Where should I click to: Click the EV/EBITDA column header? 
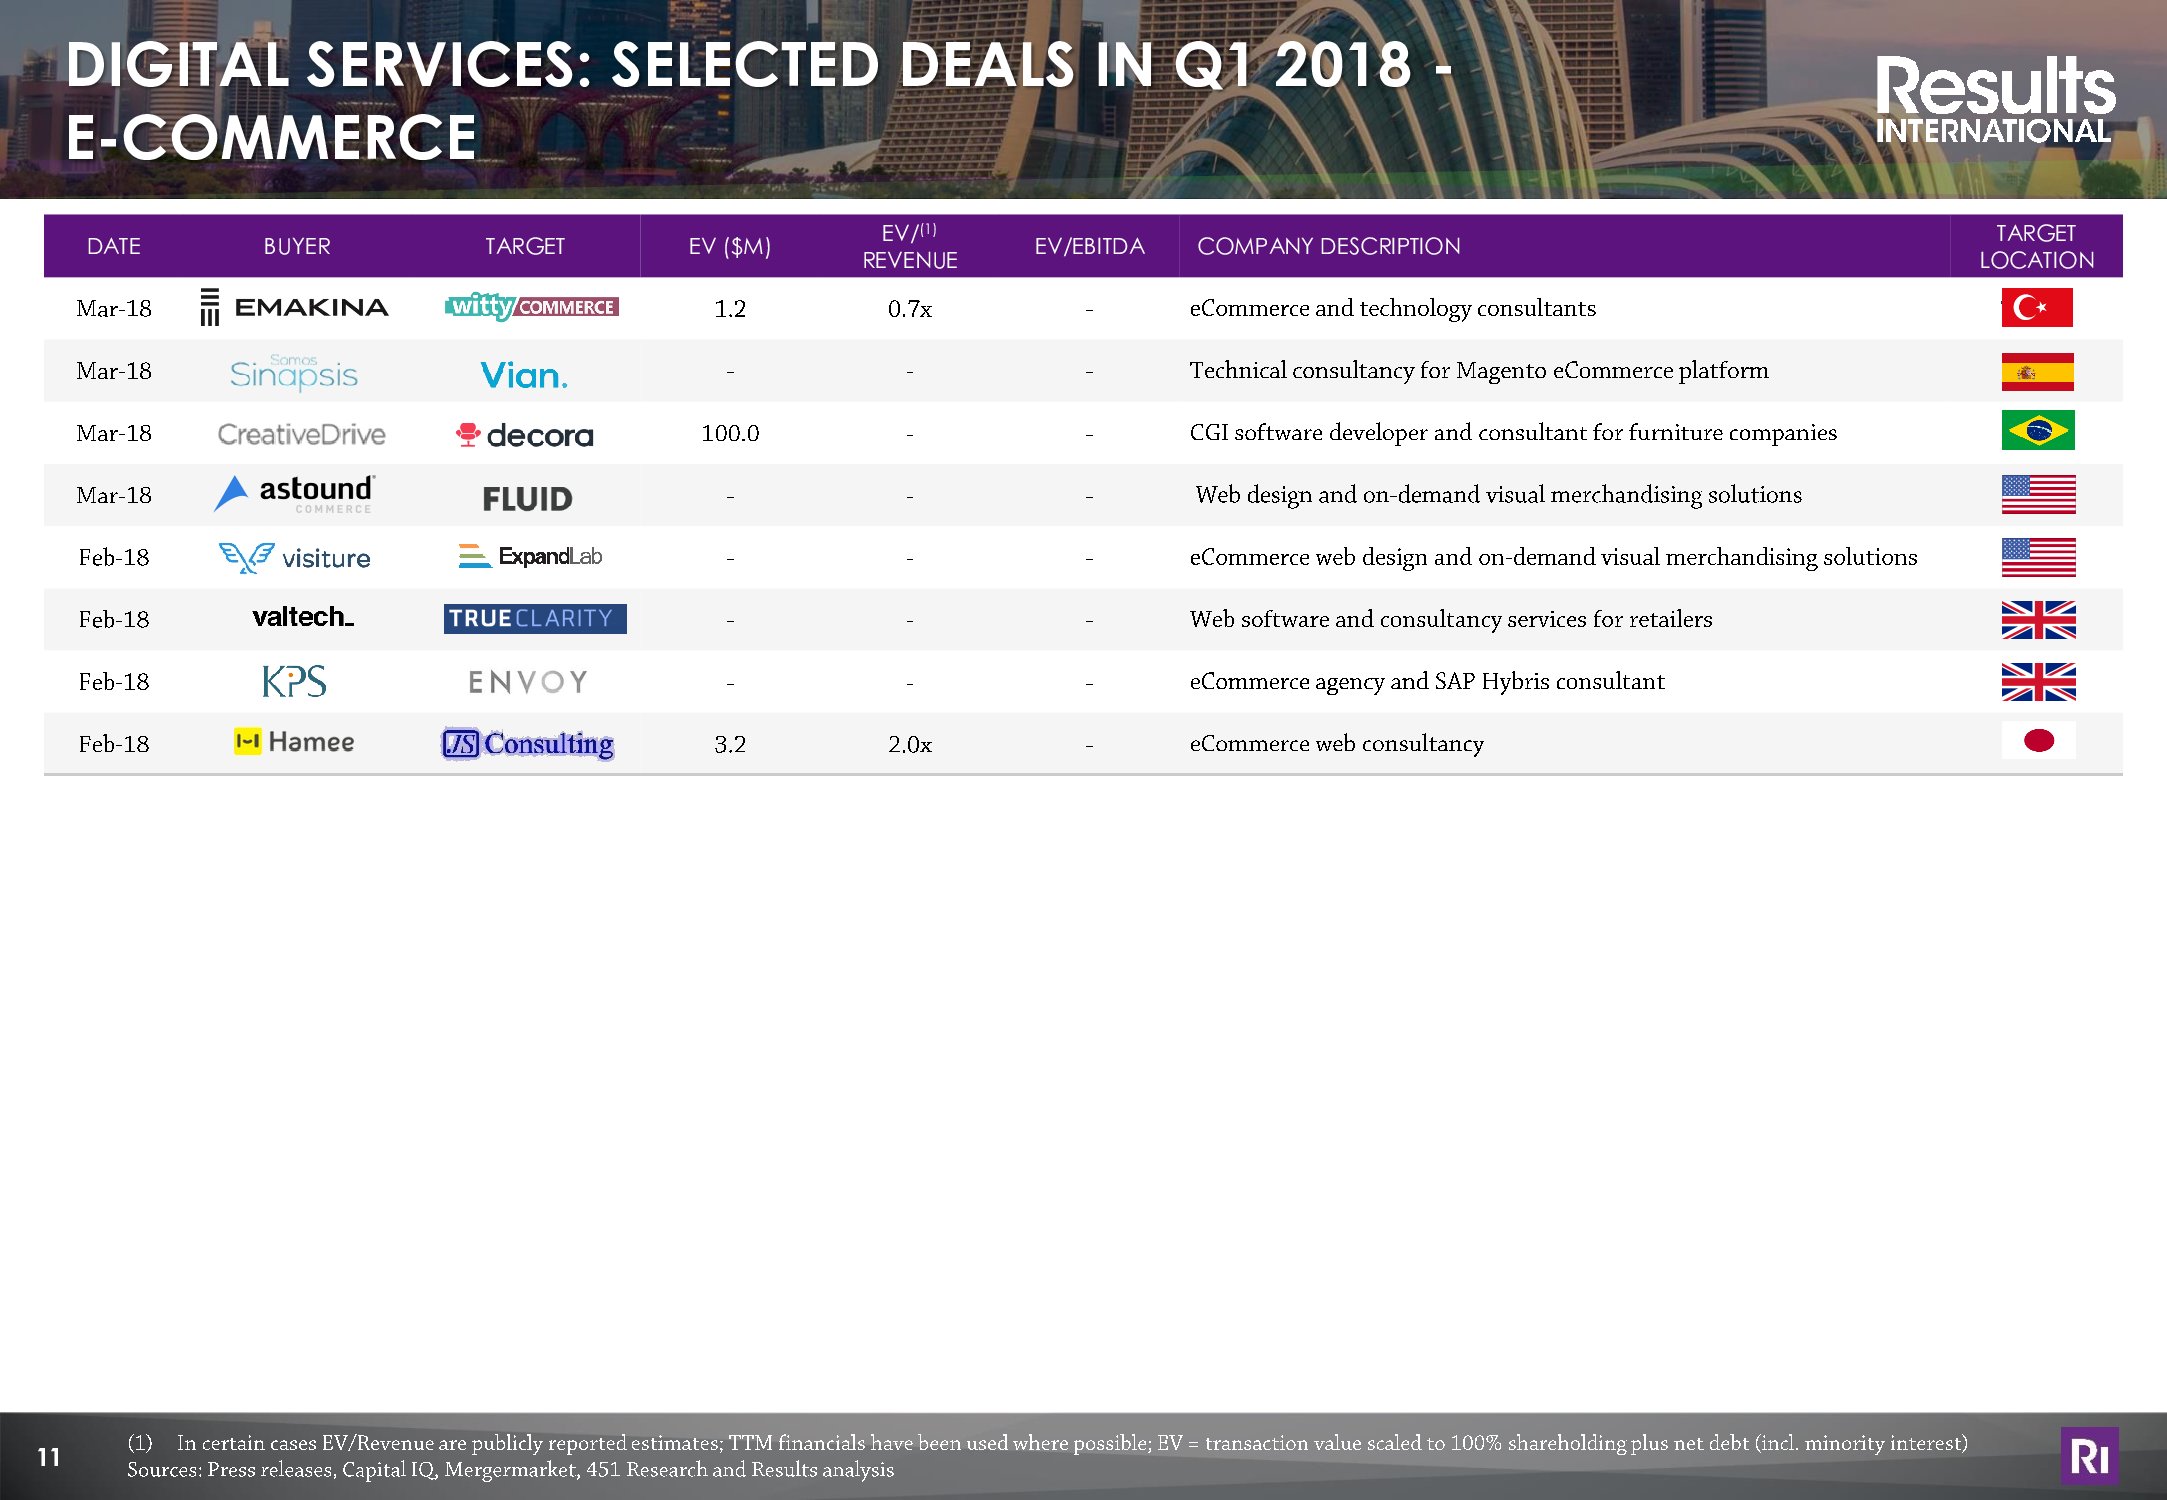(1089, 247)
